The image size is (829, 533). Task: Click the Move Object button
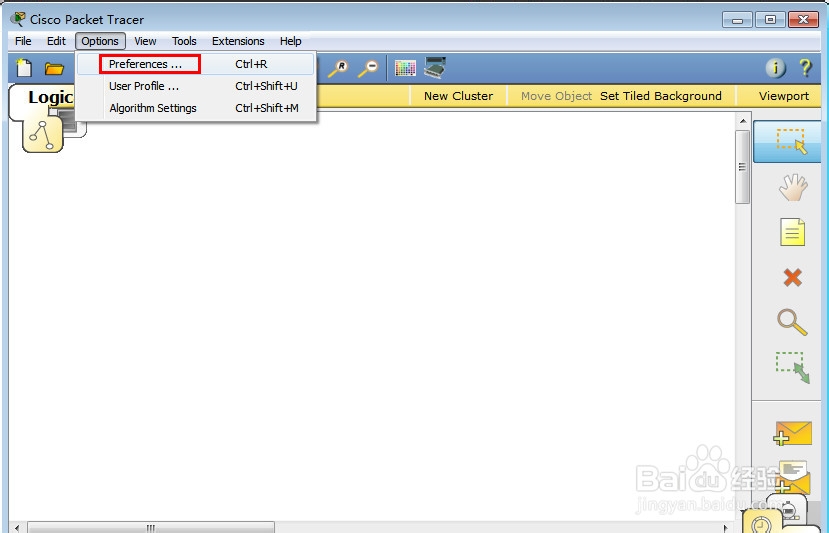tap(556, 96)
